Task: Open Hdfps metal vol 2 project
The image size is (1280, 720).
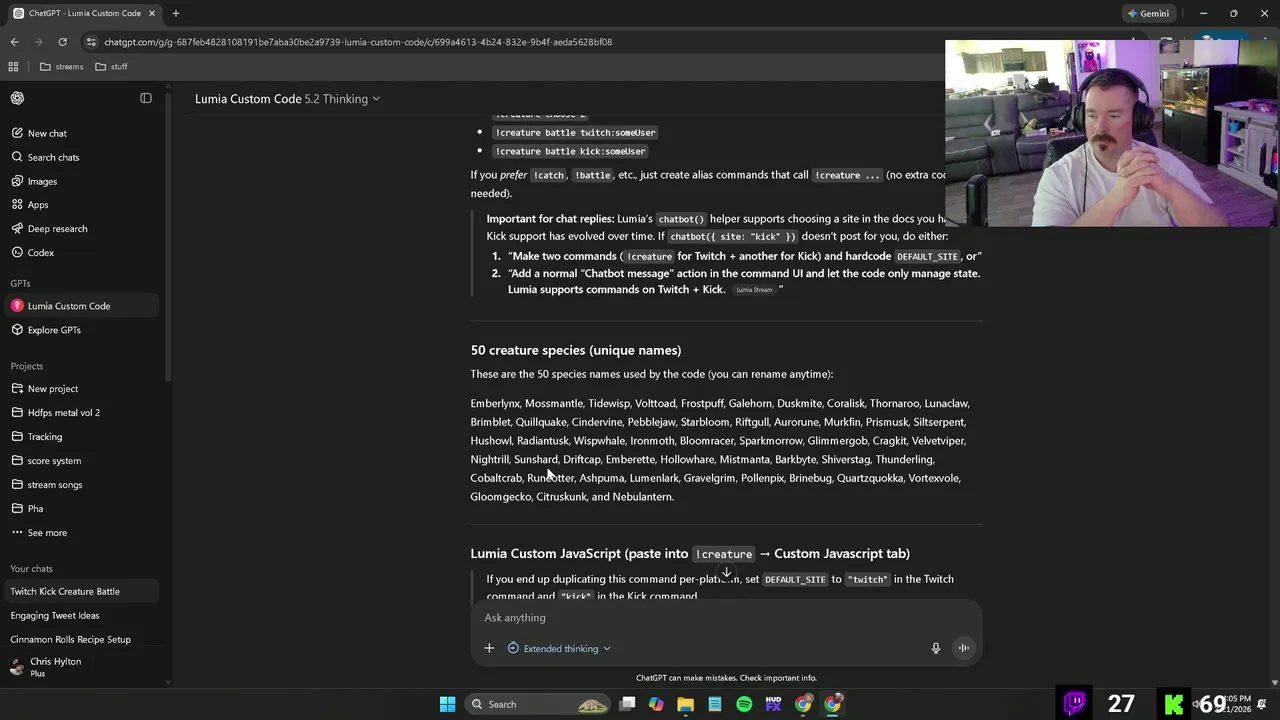Action: click(x=64, y=413)
